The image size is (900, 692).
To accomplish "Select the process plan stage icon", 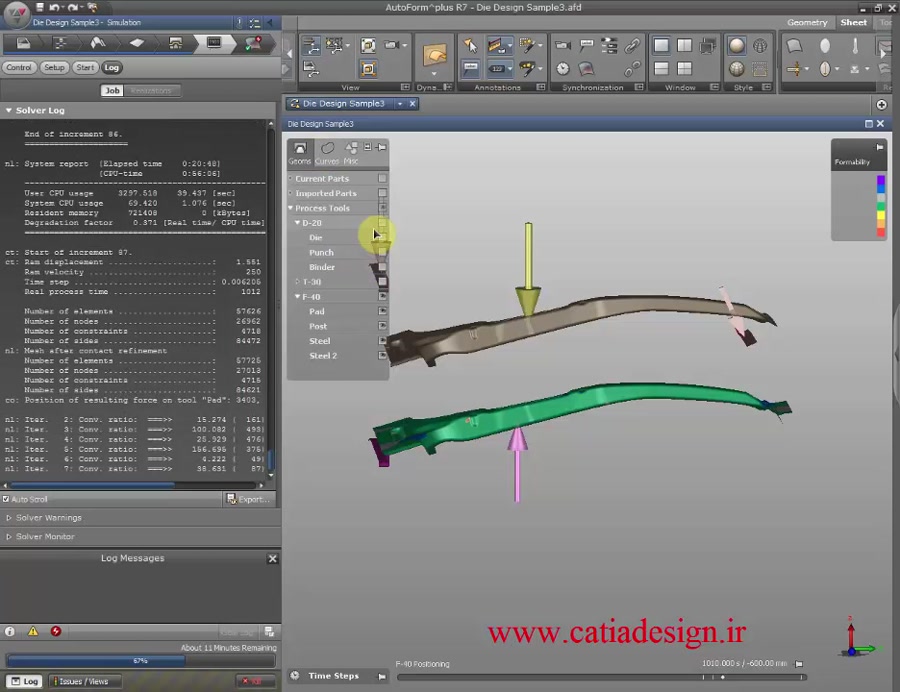I will click(60, 44).
